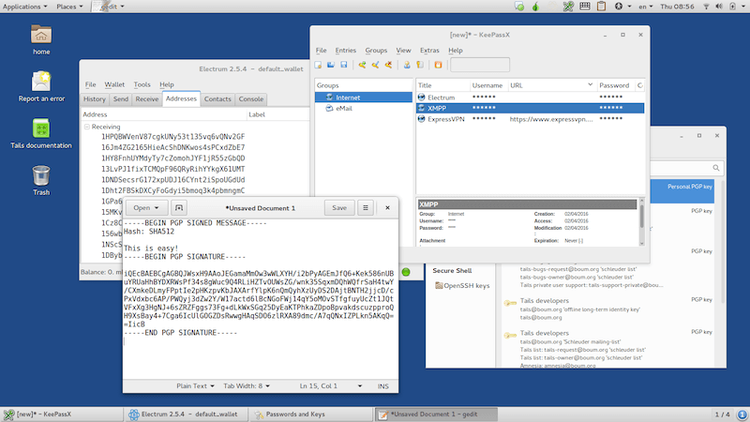Click the Save button in gedit
Image resolution: width=750 pixels, height=422 pixels.
click(x=339, y=207)
